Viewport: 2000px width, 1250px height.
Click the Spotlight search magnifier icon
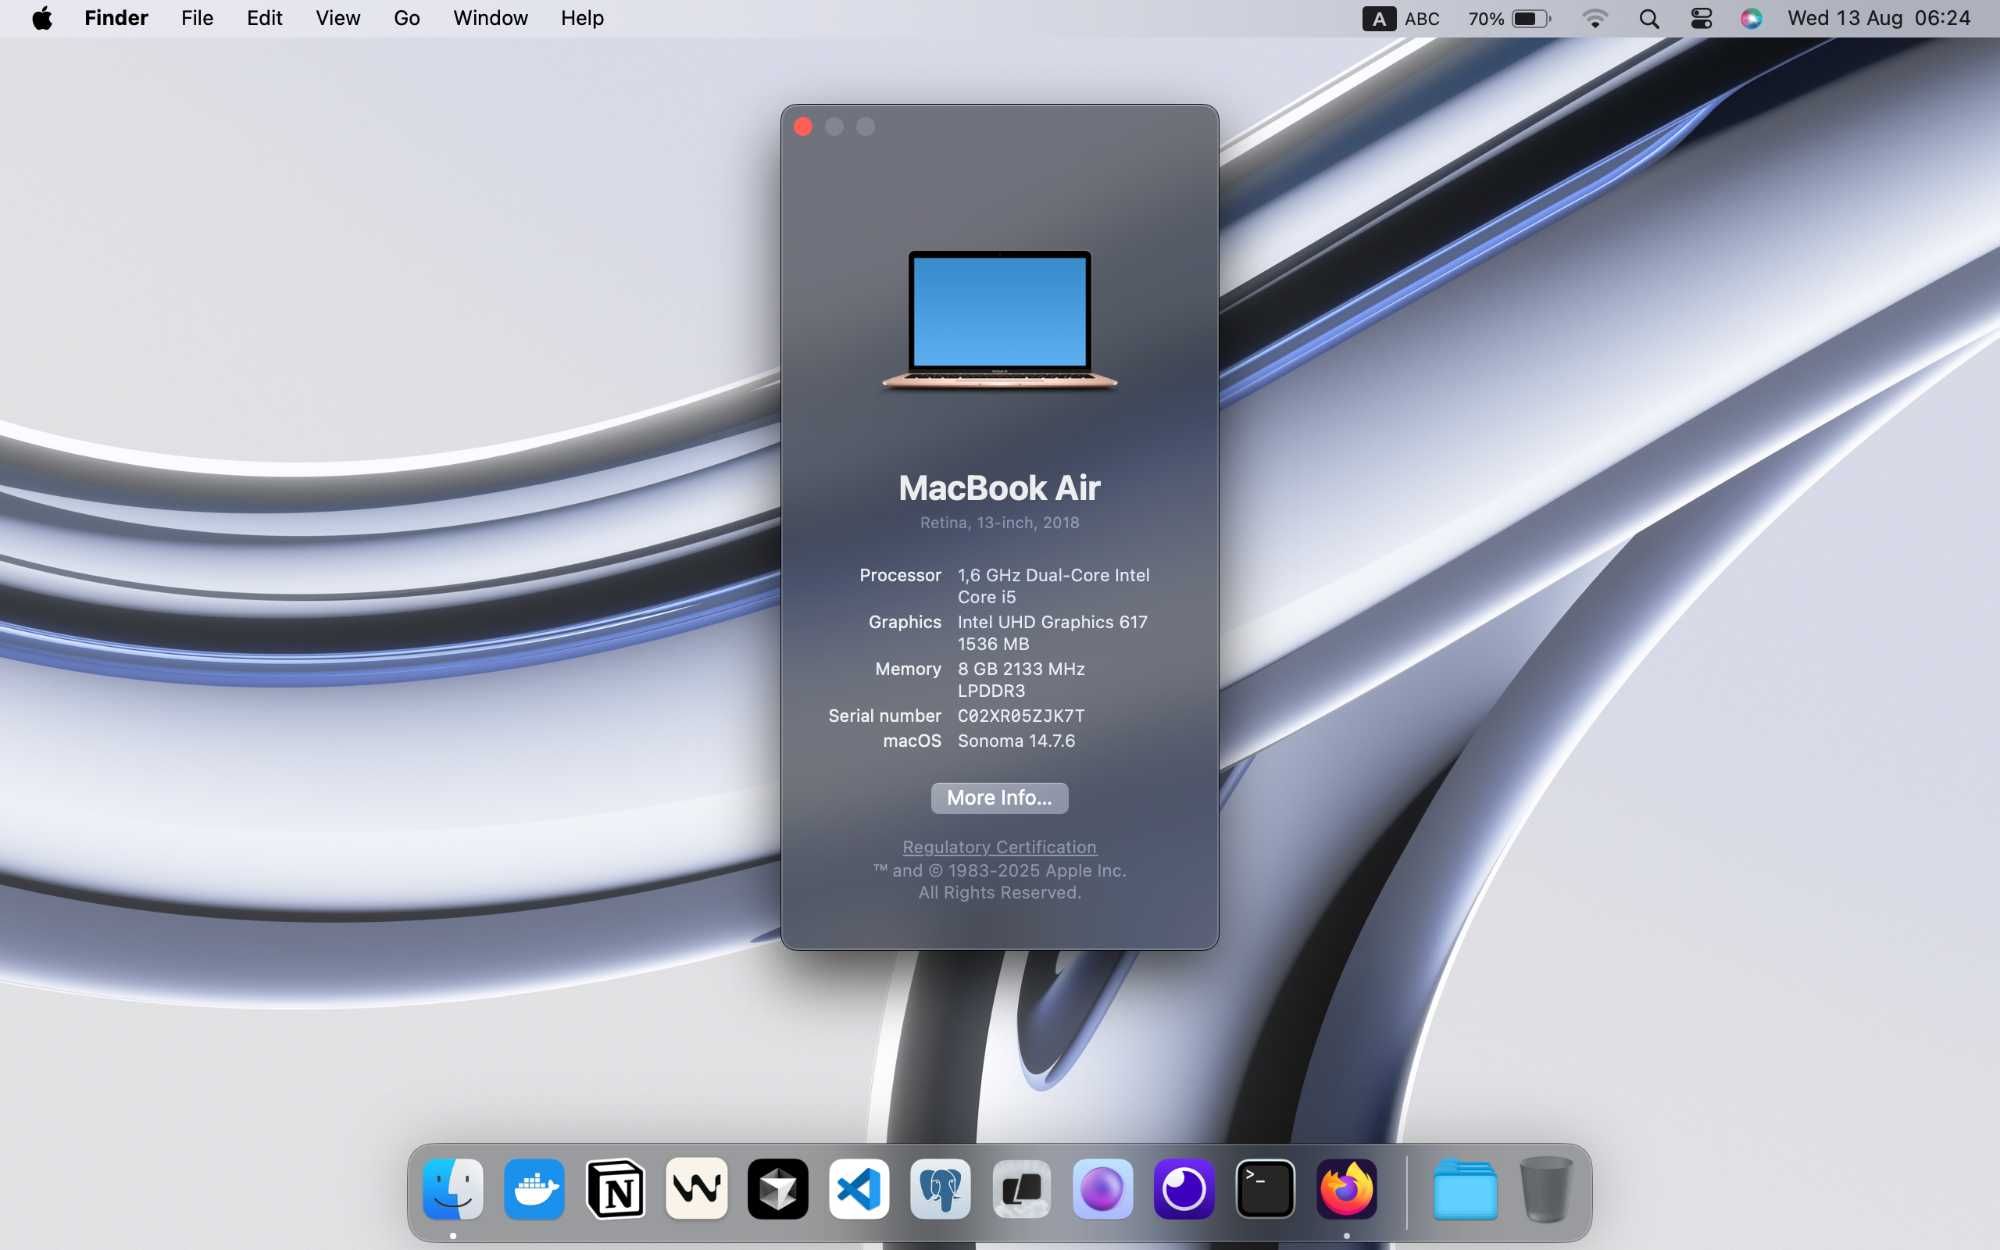[1649, 18]
